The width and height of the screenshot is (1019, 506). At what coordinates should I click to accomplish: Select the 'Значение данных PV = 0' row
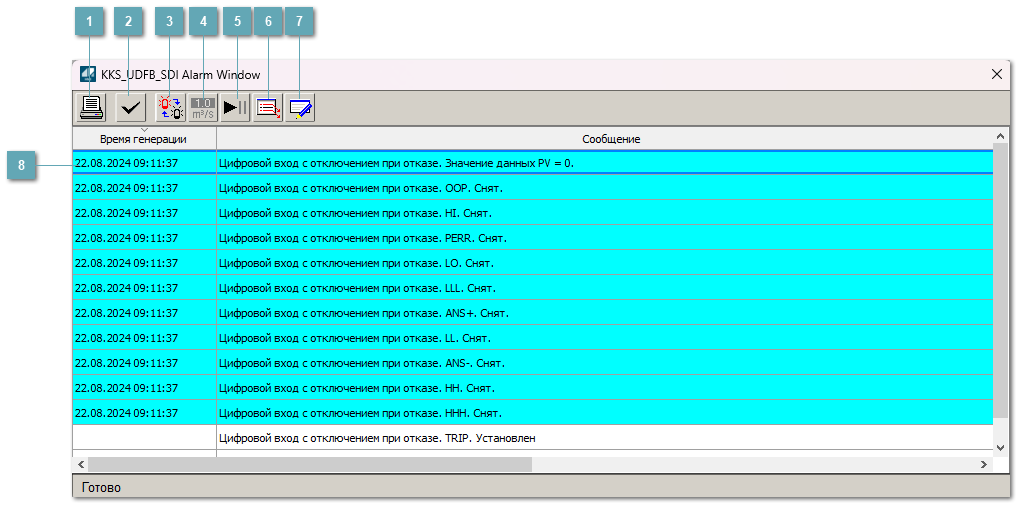[396, 163]
